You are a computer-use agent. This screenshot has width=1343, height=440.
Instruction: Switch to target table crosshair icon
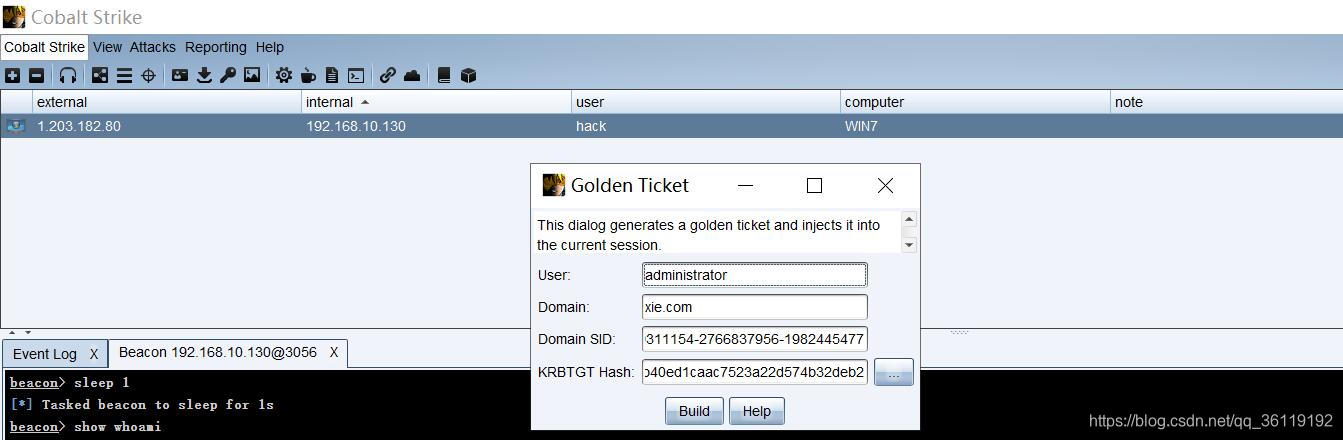[148, 75]
